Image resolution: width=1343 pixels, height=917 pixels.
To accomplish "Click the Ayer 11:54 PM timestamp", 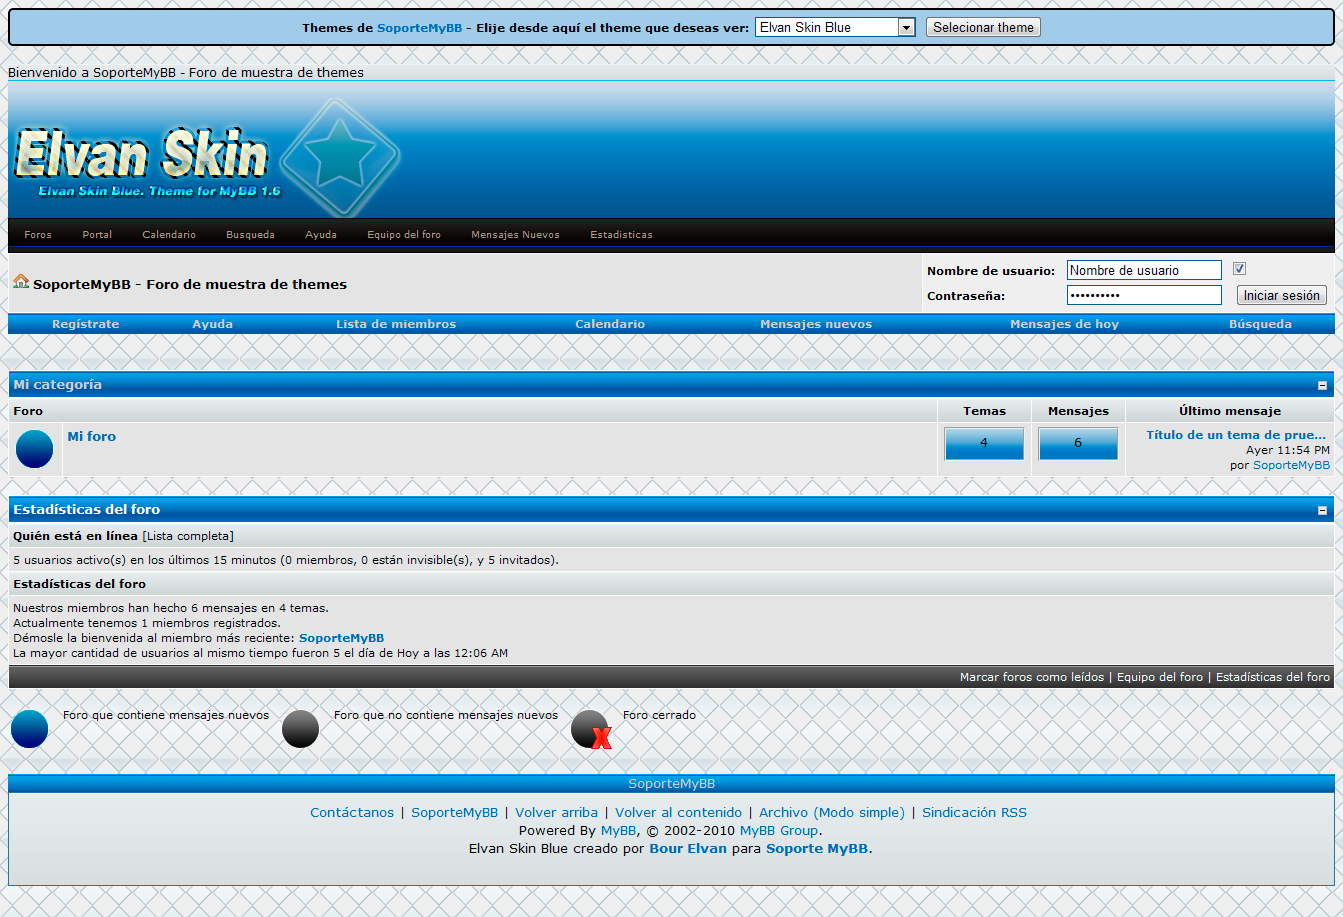I will (x=1288, y=450).
